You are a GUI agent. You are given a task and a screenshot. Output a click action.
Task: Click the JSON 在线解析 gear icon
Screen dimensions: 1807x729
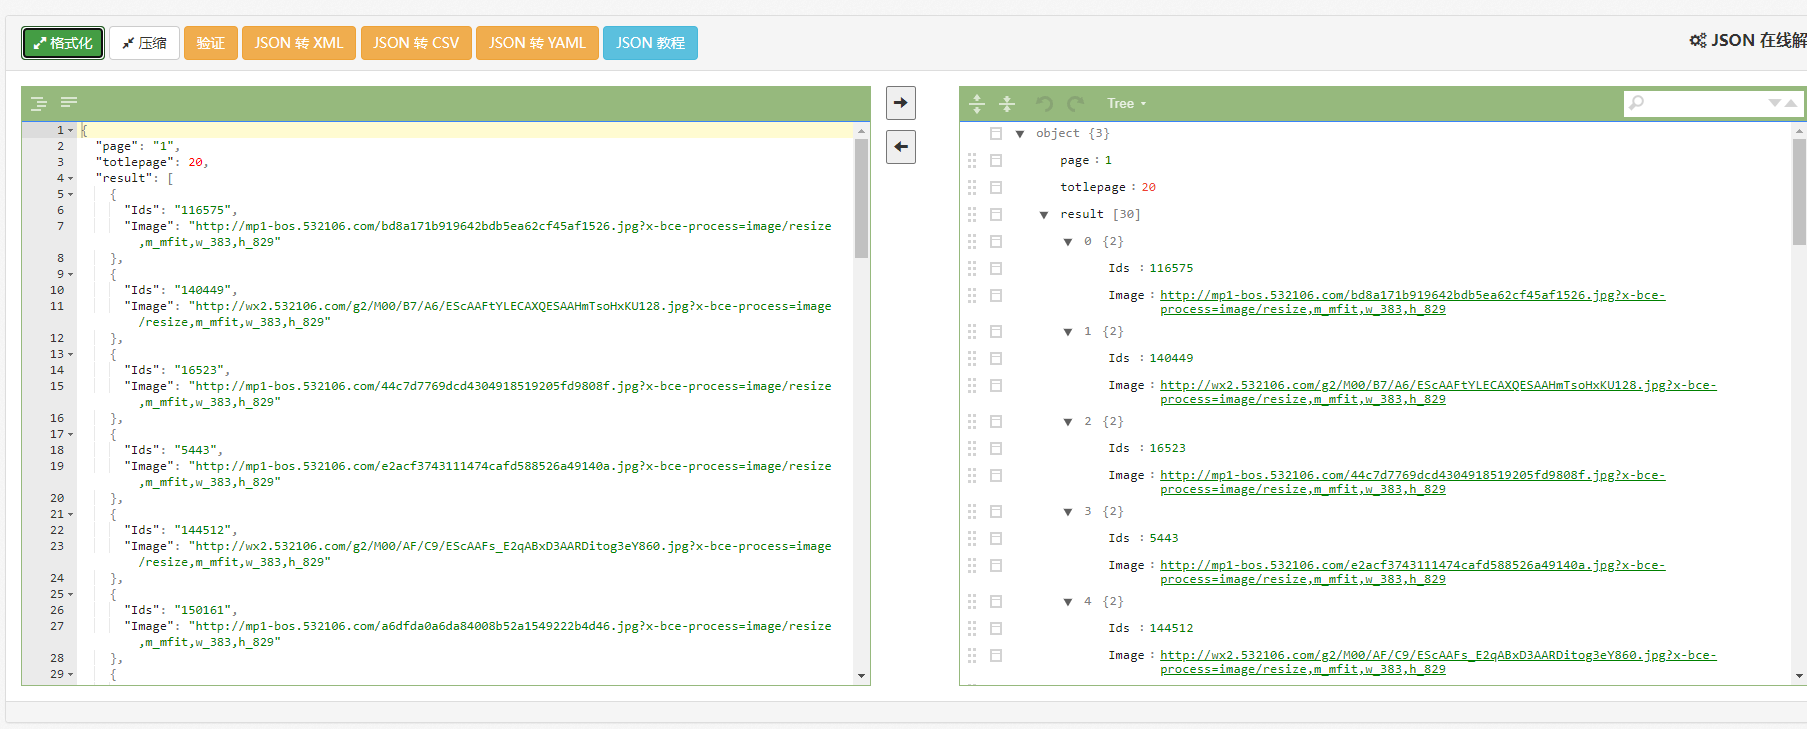point(1698,40)
